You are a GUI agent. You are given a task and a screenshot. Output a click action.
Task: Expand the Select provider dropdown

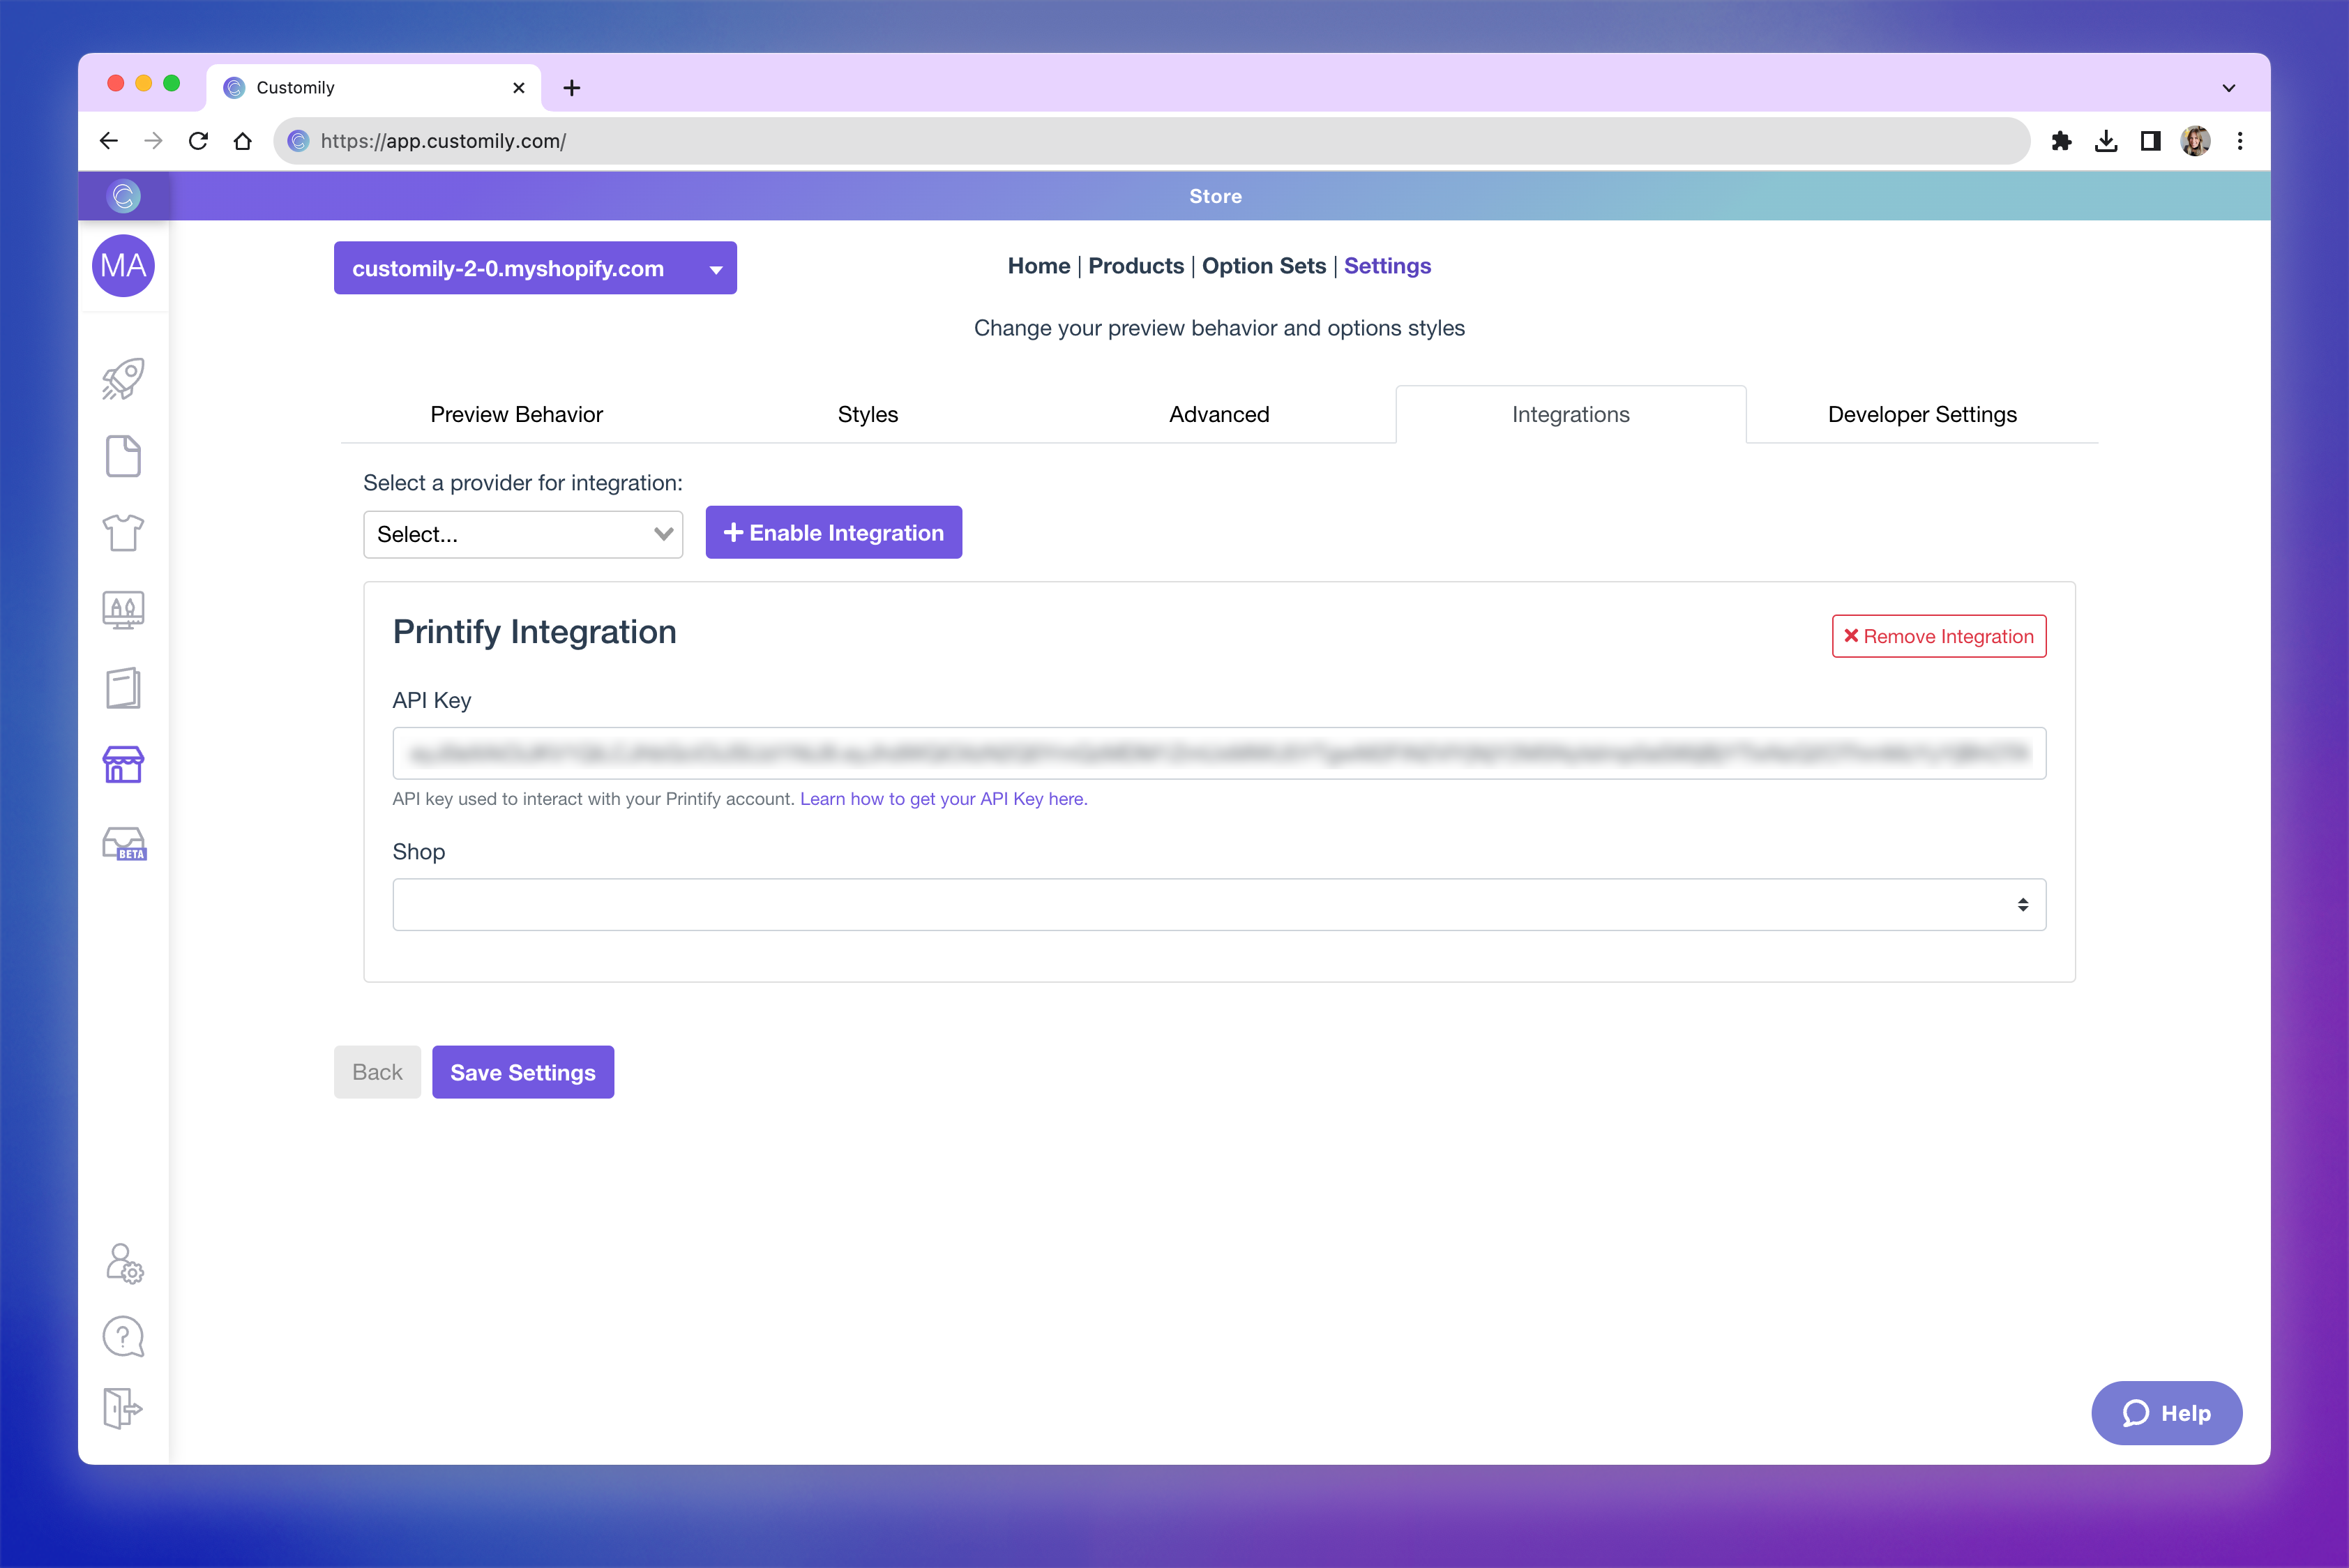(x=523, y=534)
